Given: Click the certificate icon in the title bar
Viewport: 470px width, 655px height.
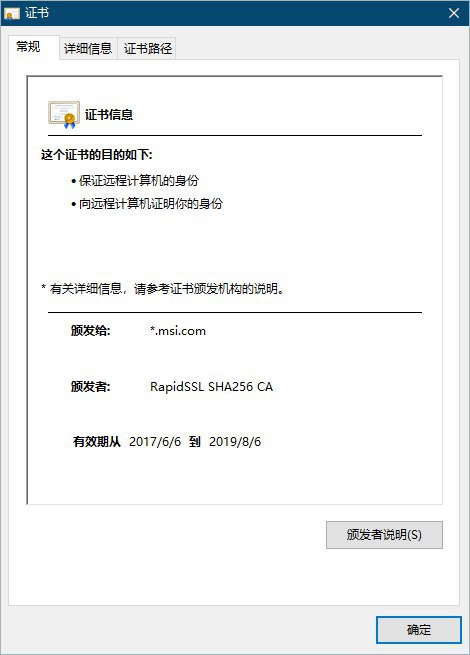Looking at the screenshot, I should point(12,13).
